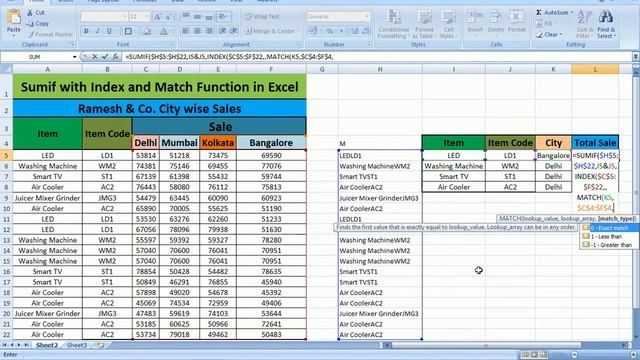Open the number format dropdown
This screenshot has height=360, width=640.
[367, 17]
